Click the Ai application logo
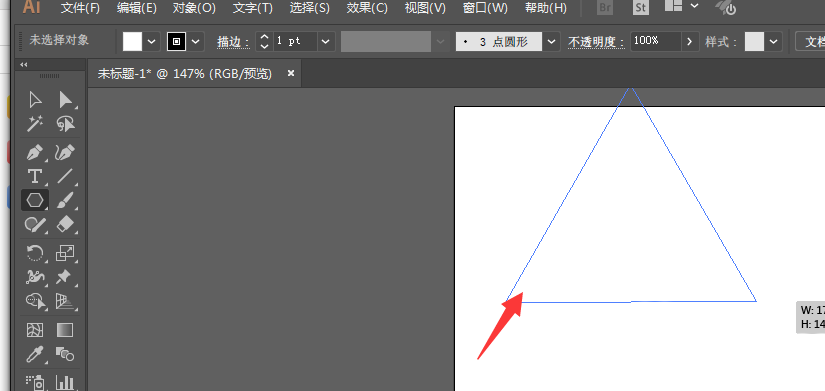Image resolution: width=825 pixels, height=391 pixels. [32, 7]
